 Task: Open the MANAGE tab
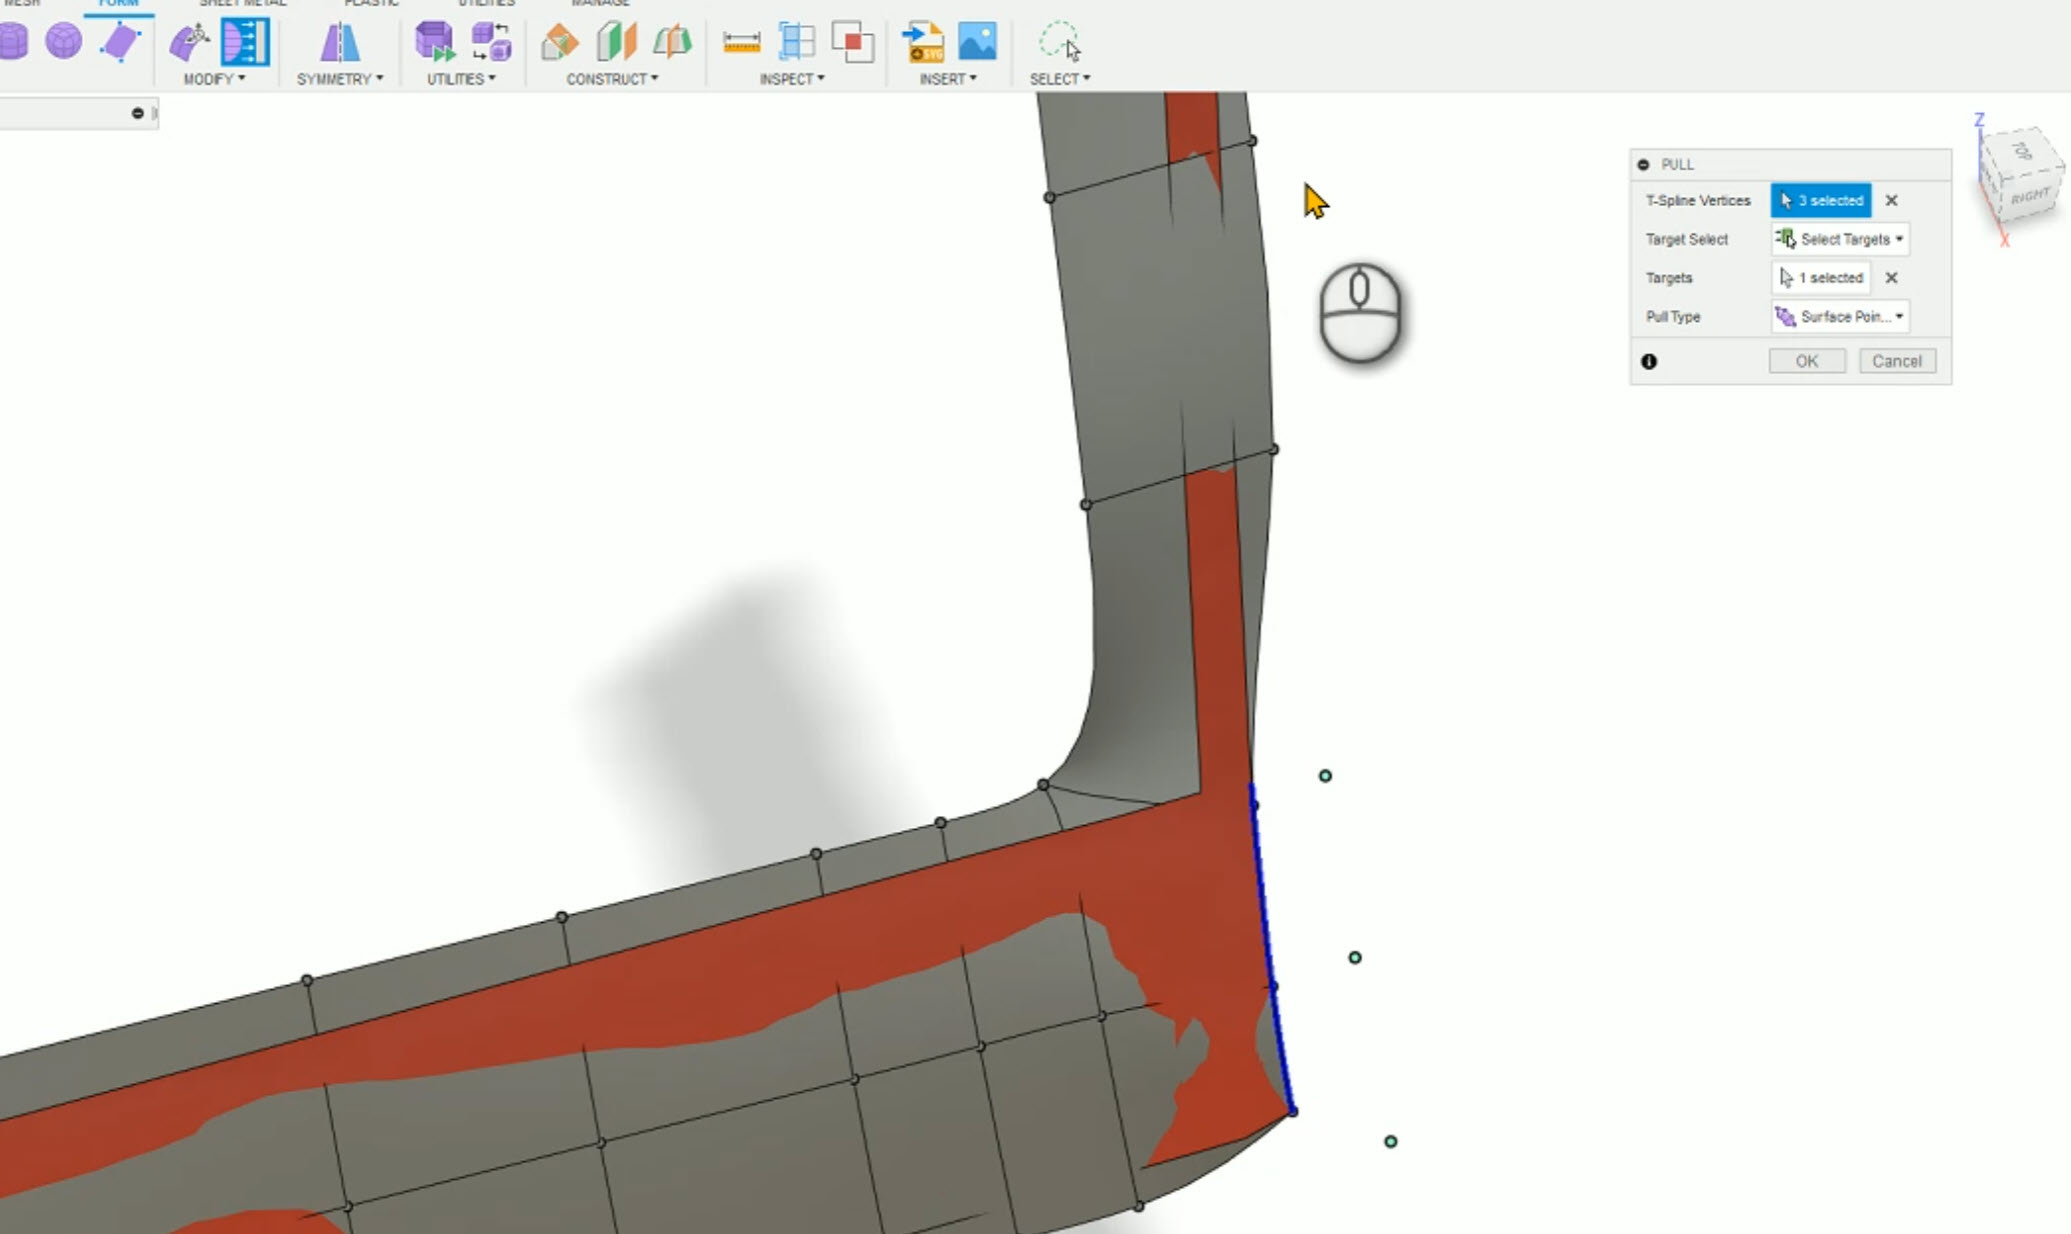599,4
